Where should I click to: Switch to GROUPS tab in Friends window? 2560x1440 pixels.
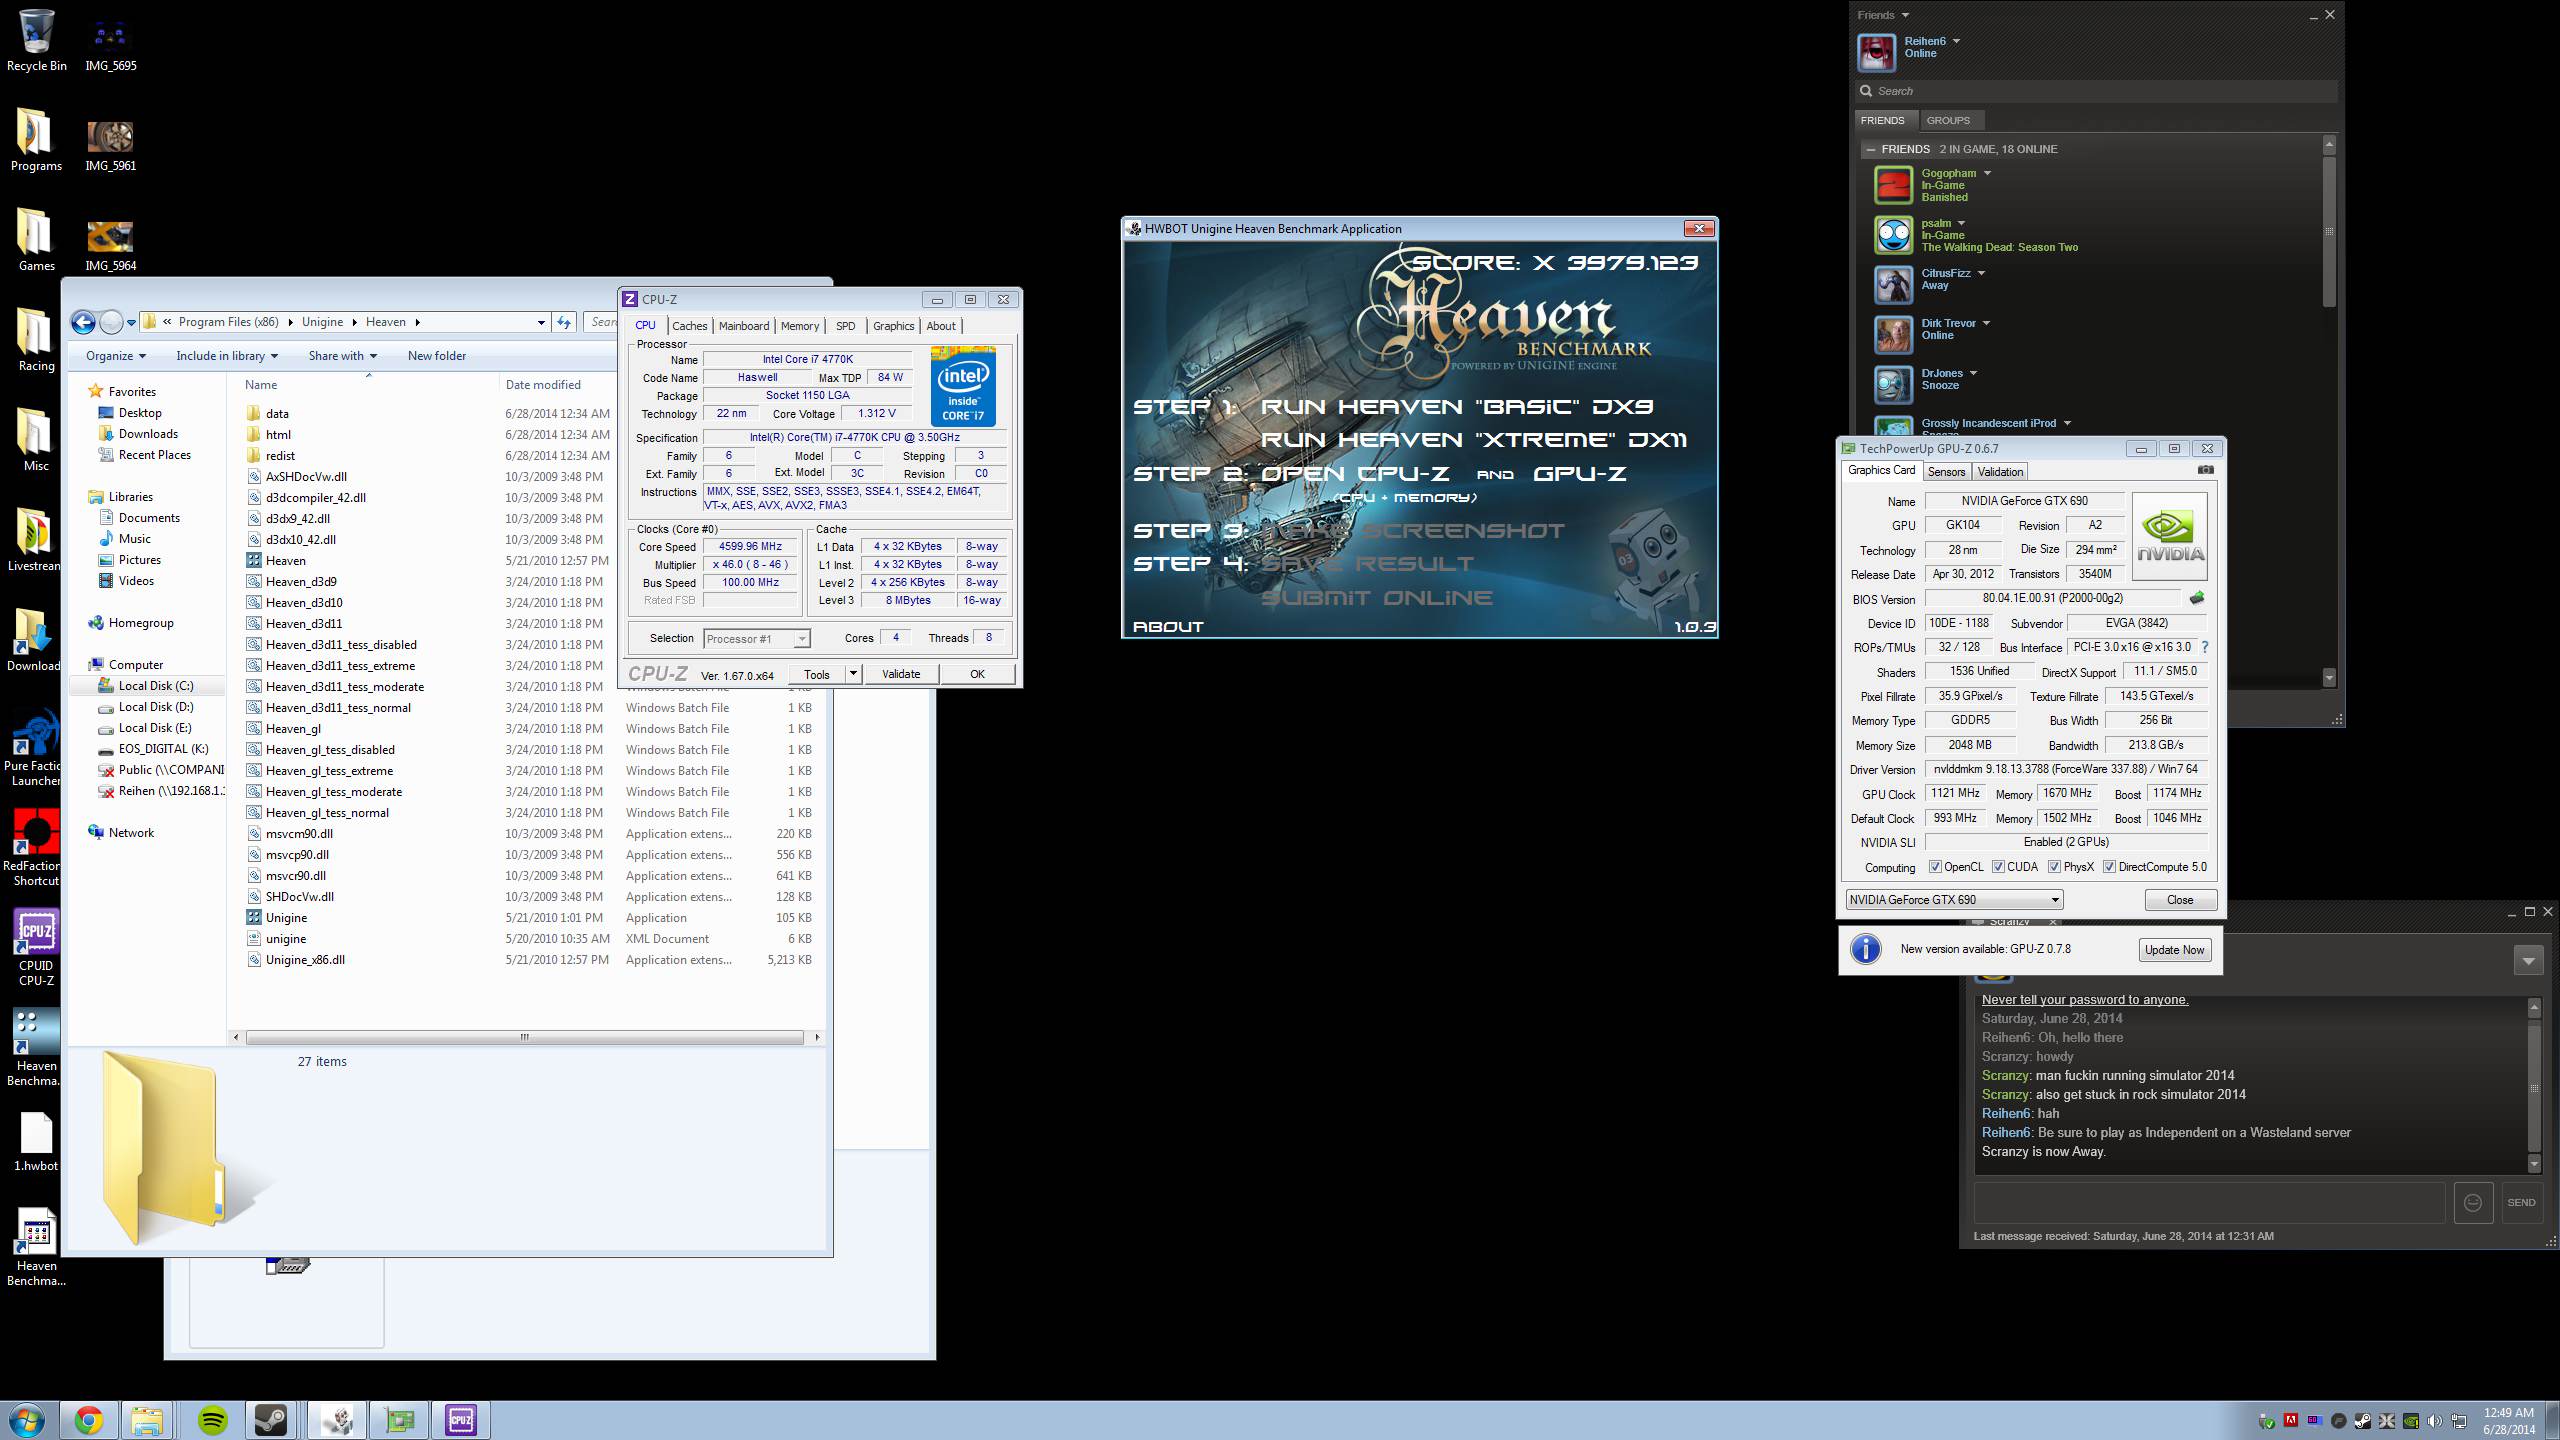[1948, 120]
